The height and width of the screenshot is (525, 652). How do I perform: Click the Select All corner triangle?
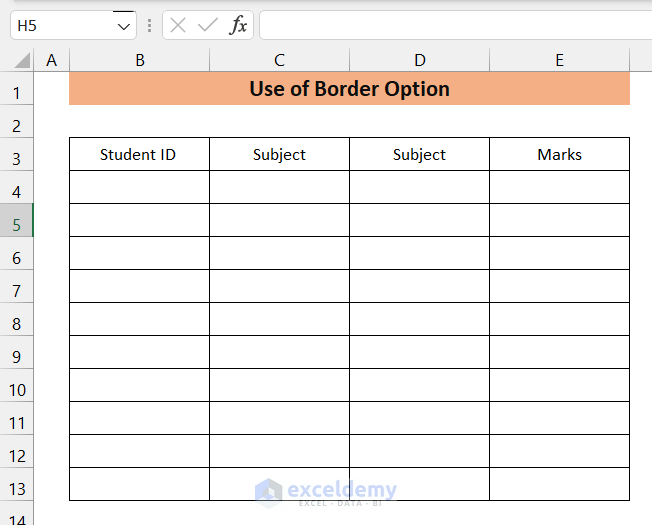click(22, 60)
